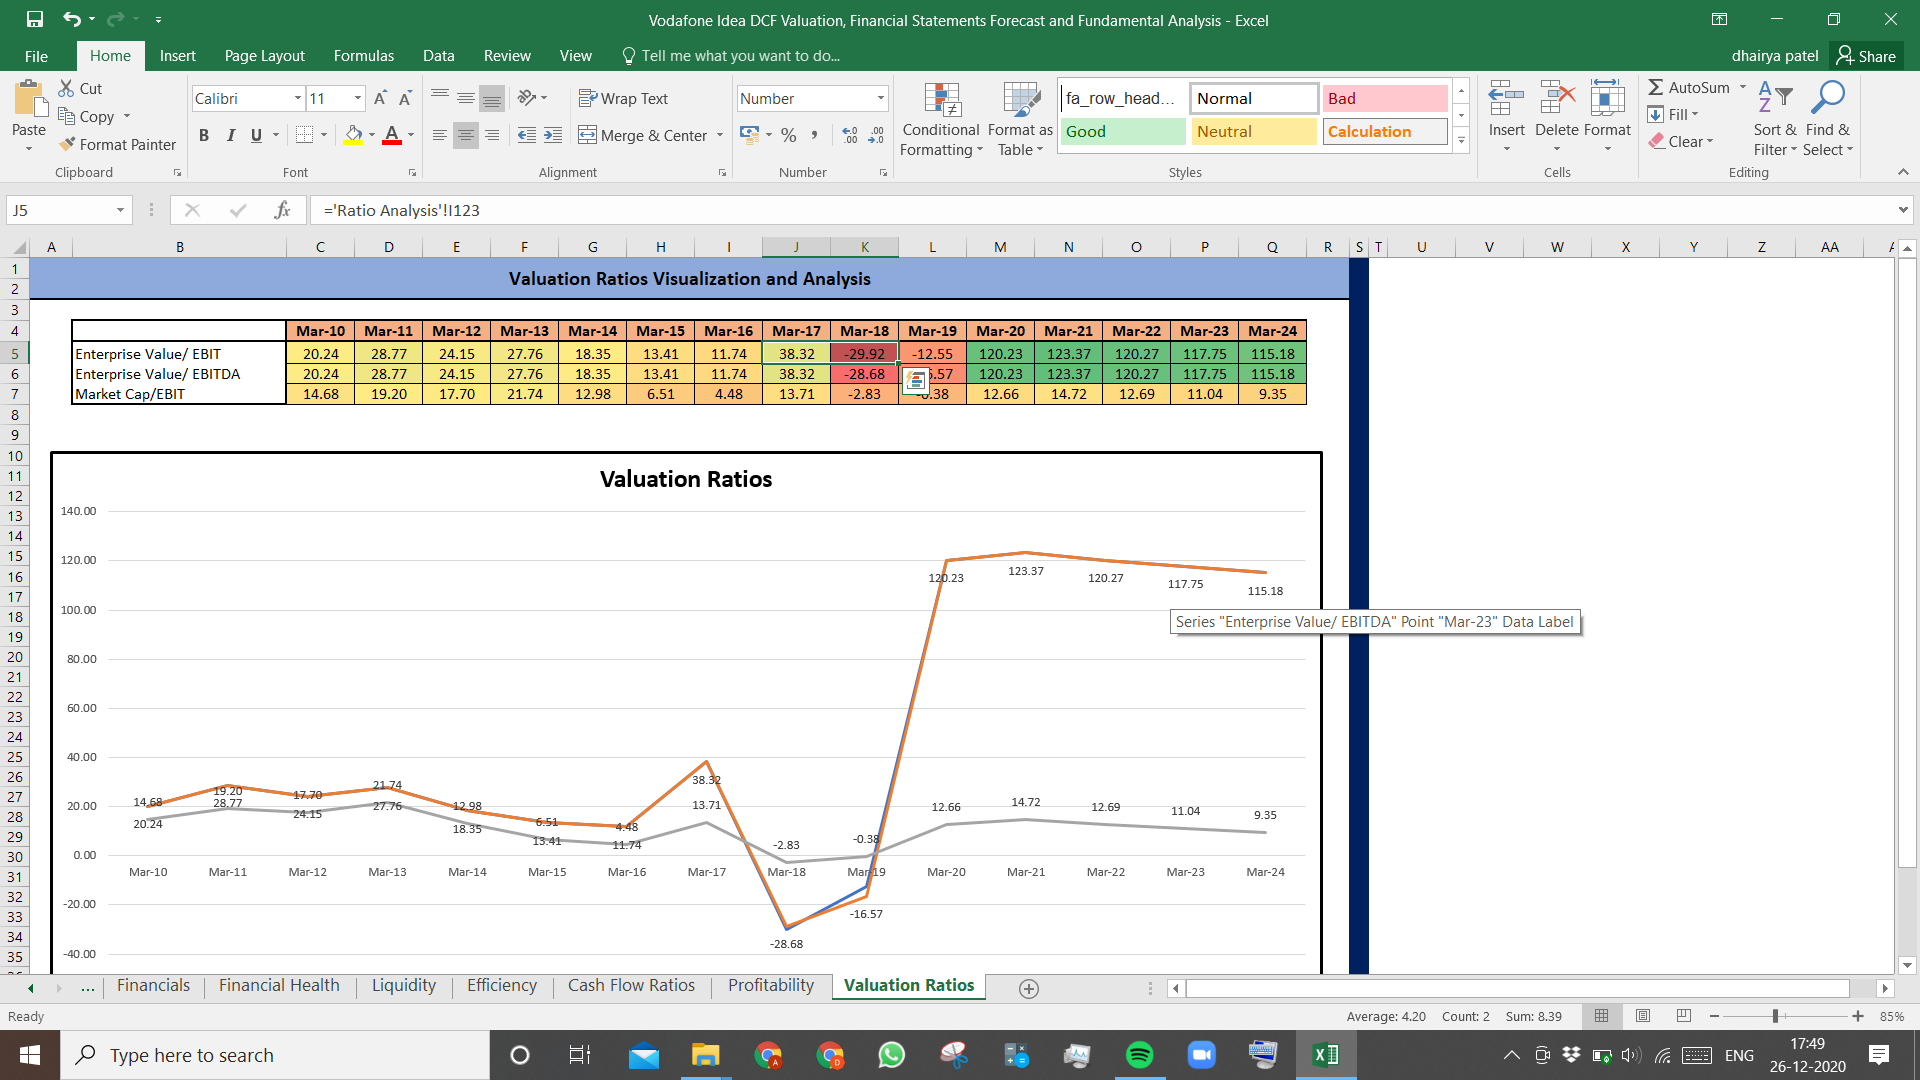Switch to the Formulas ribbon tab
The width and height of the screenshot is (1920, 1080).
coord(364,56)
